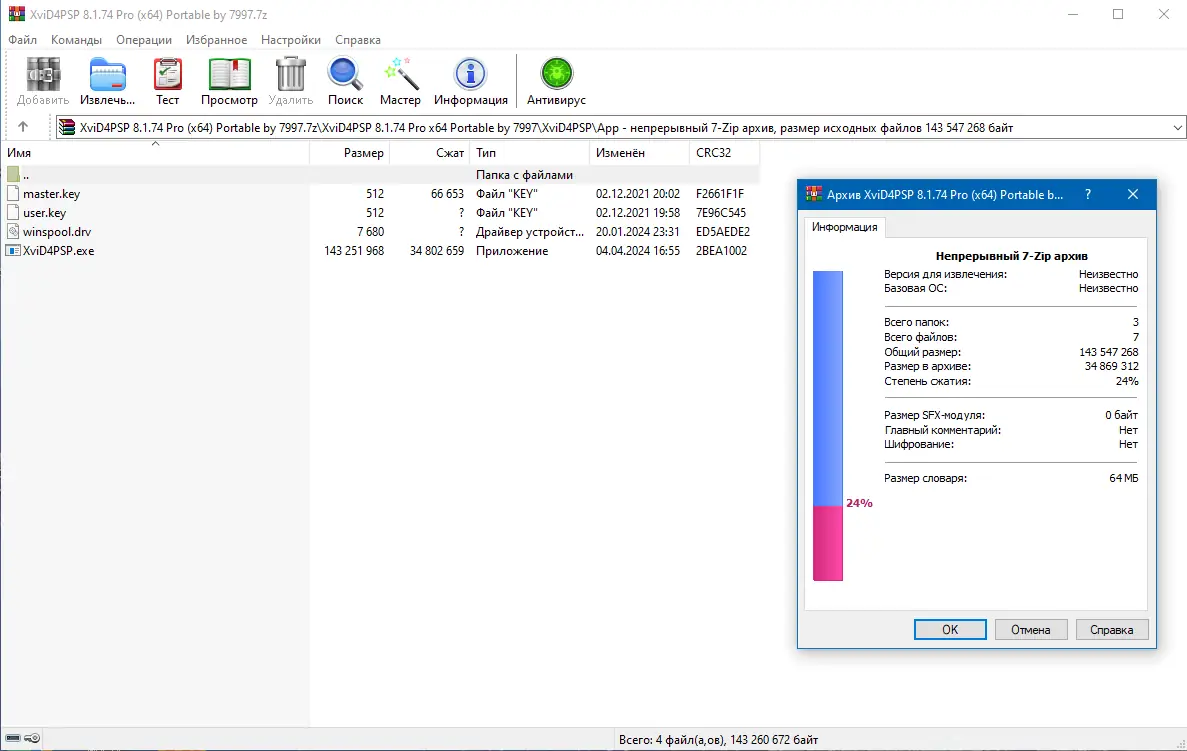Click the Информация toolbar icon
Image resolution: width=1187 pixels, height=751 pixels.
click(x=470, y=75)
